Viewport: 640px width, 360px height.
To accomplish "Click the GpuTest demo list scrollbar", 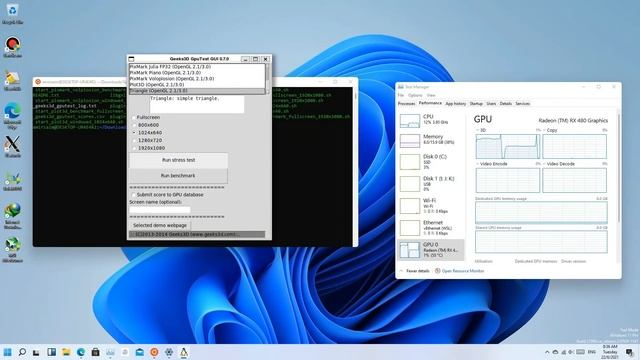I will point(267,79).
